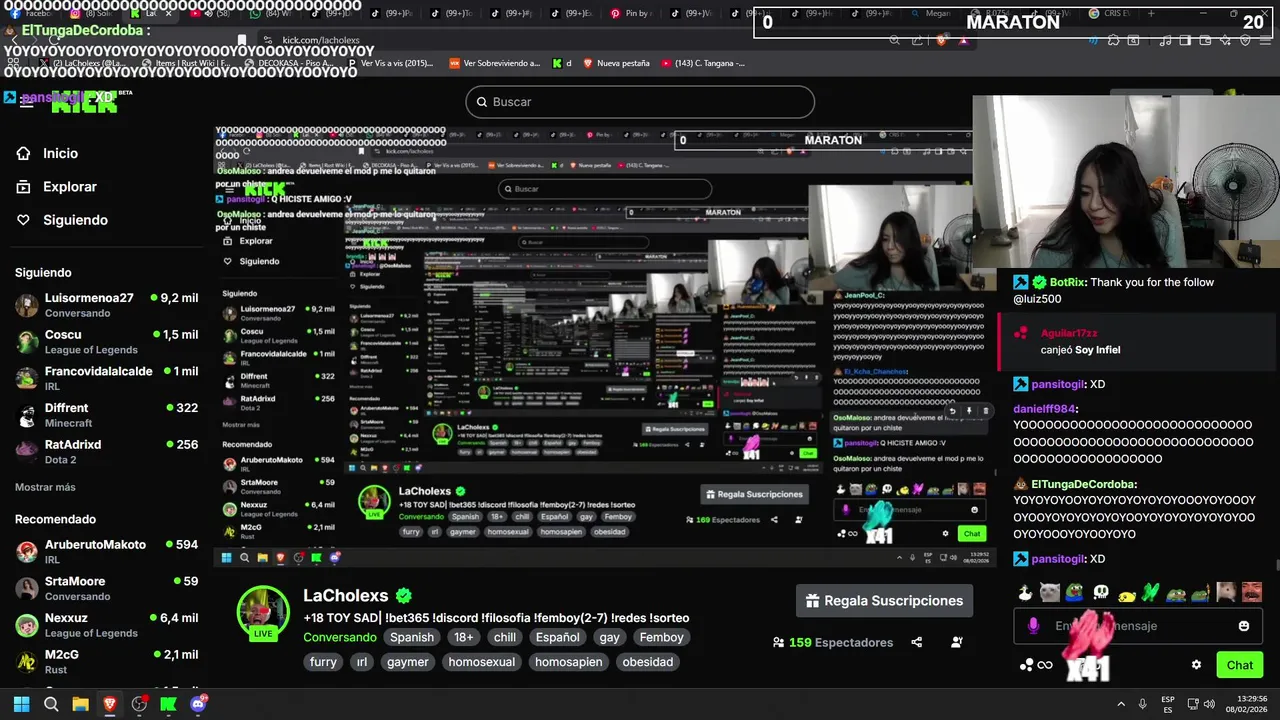Open Diffrent Minecraft channel
Screen dimensions: 1280x720
point(107,415)
